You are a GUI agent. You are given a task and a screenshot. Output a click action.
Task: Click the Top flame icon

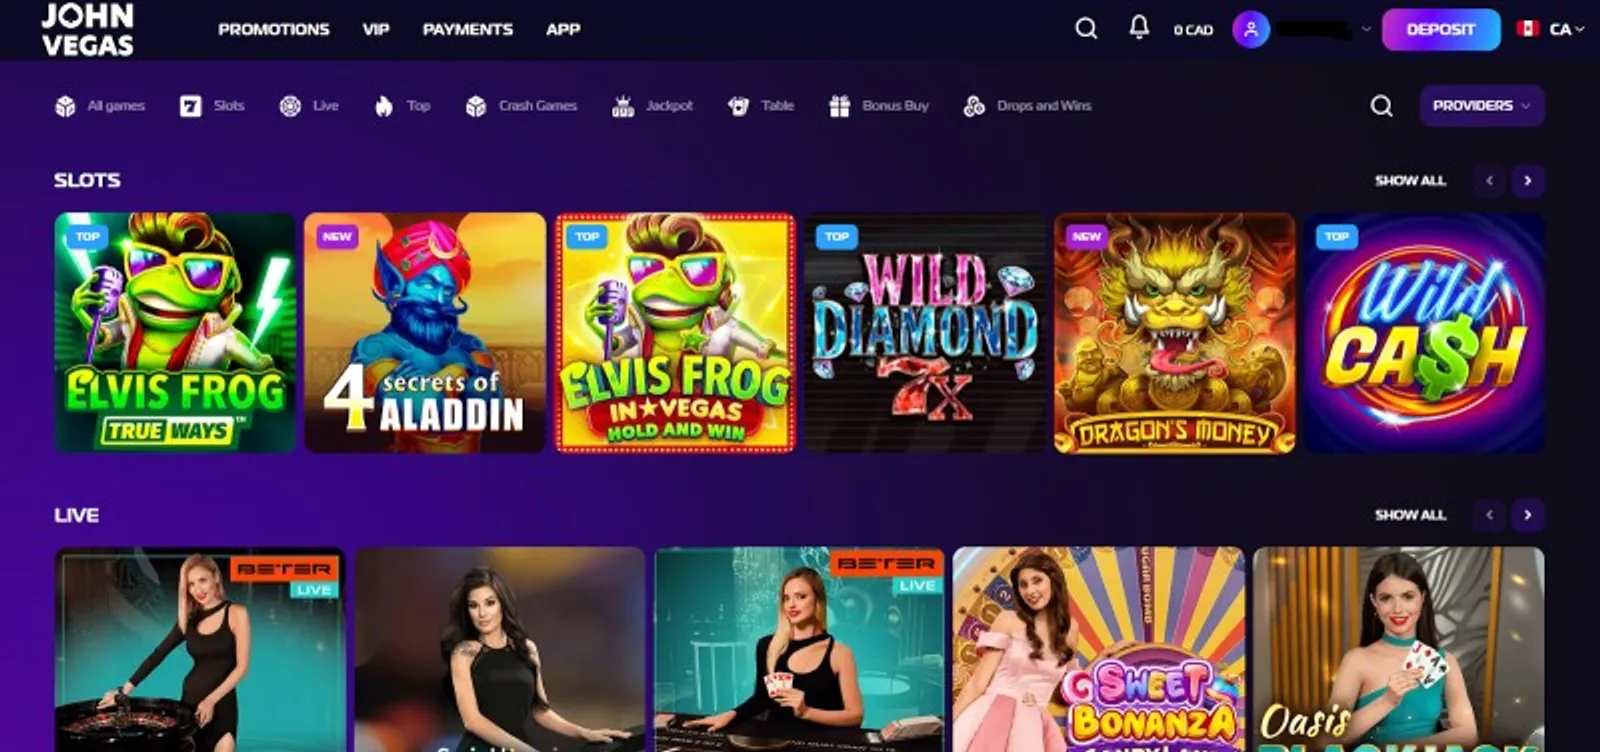(x=384, y=106)
